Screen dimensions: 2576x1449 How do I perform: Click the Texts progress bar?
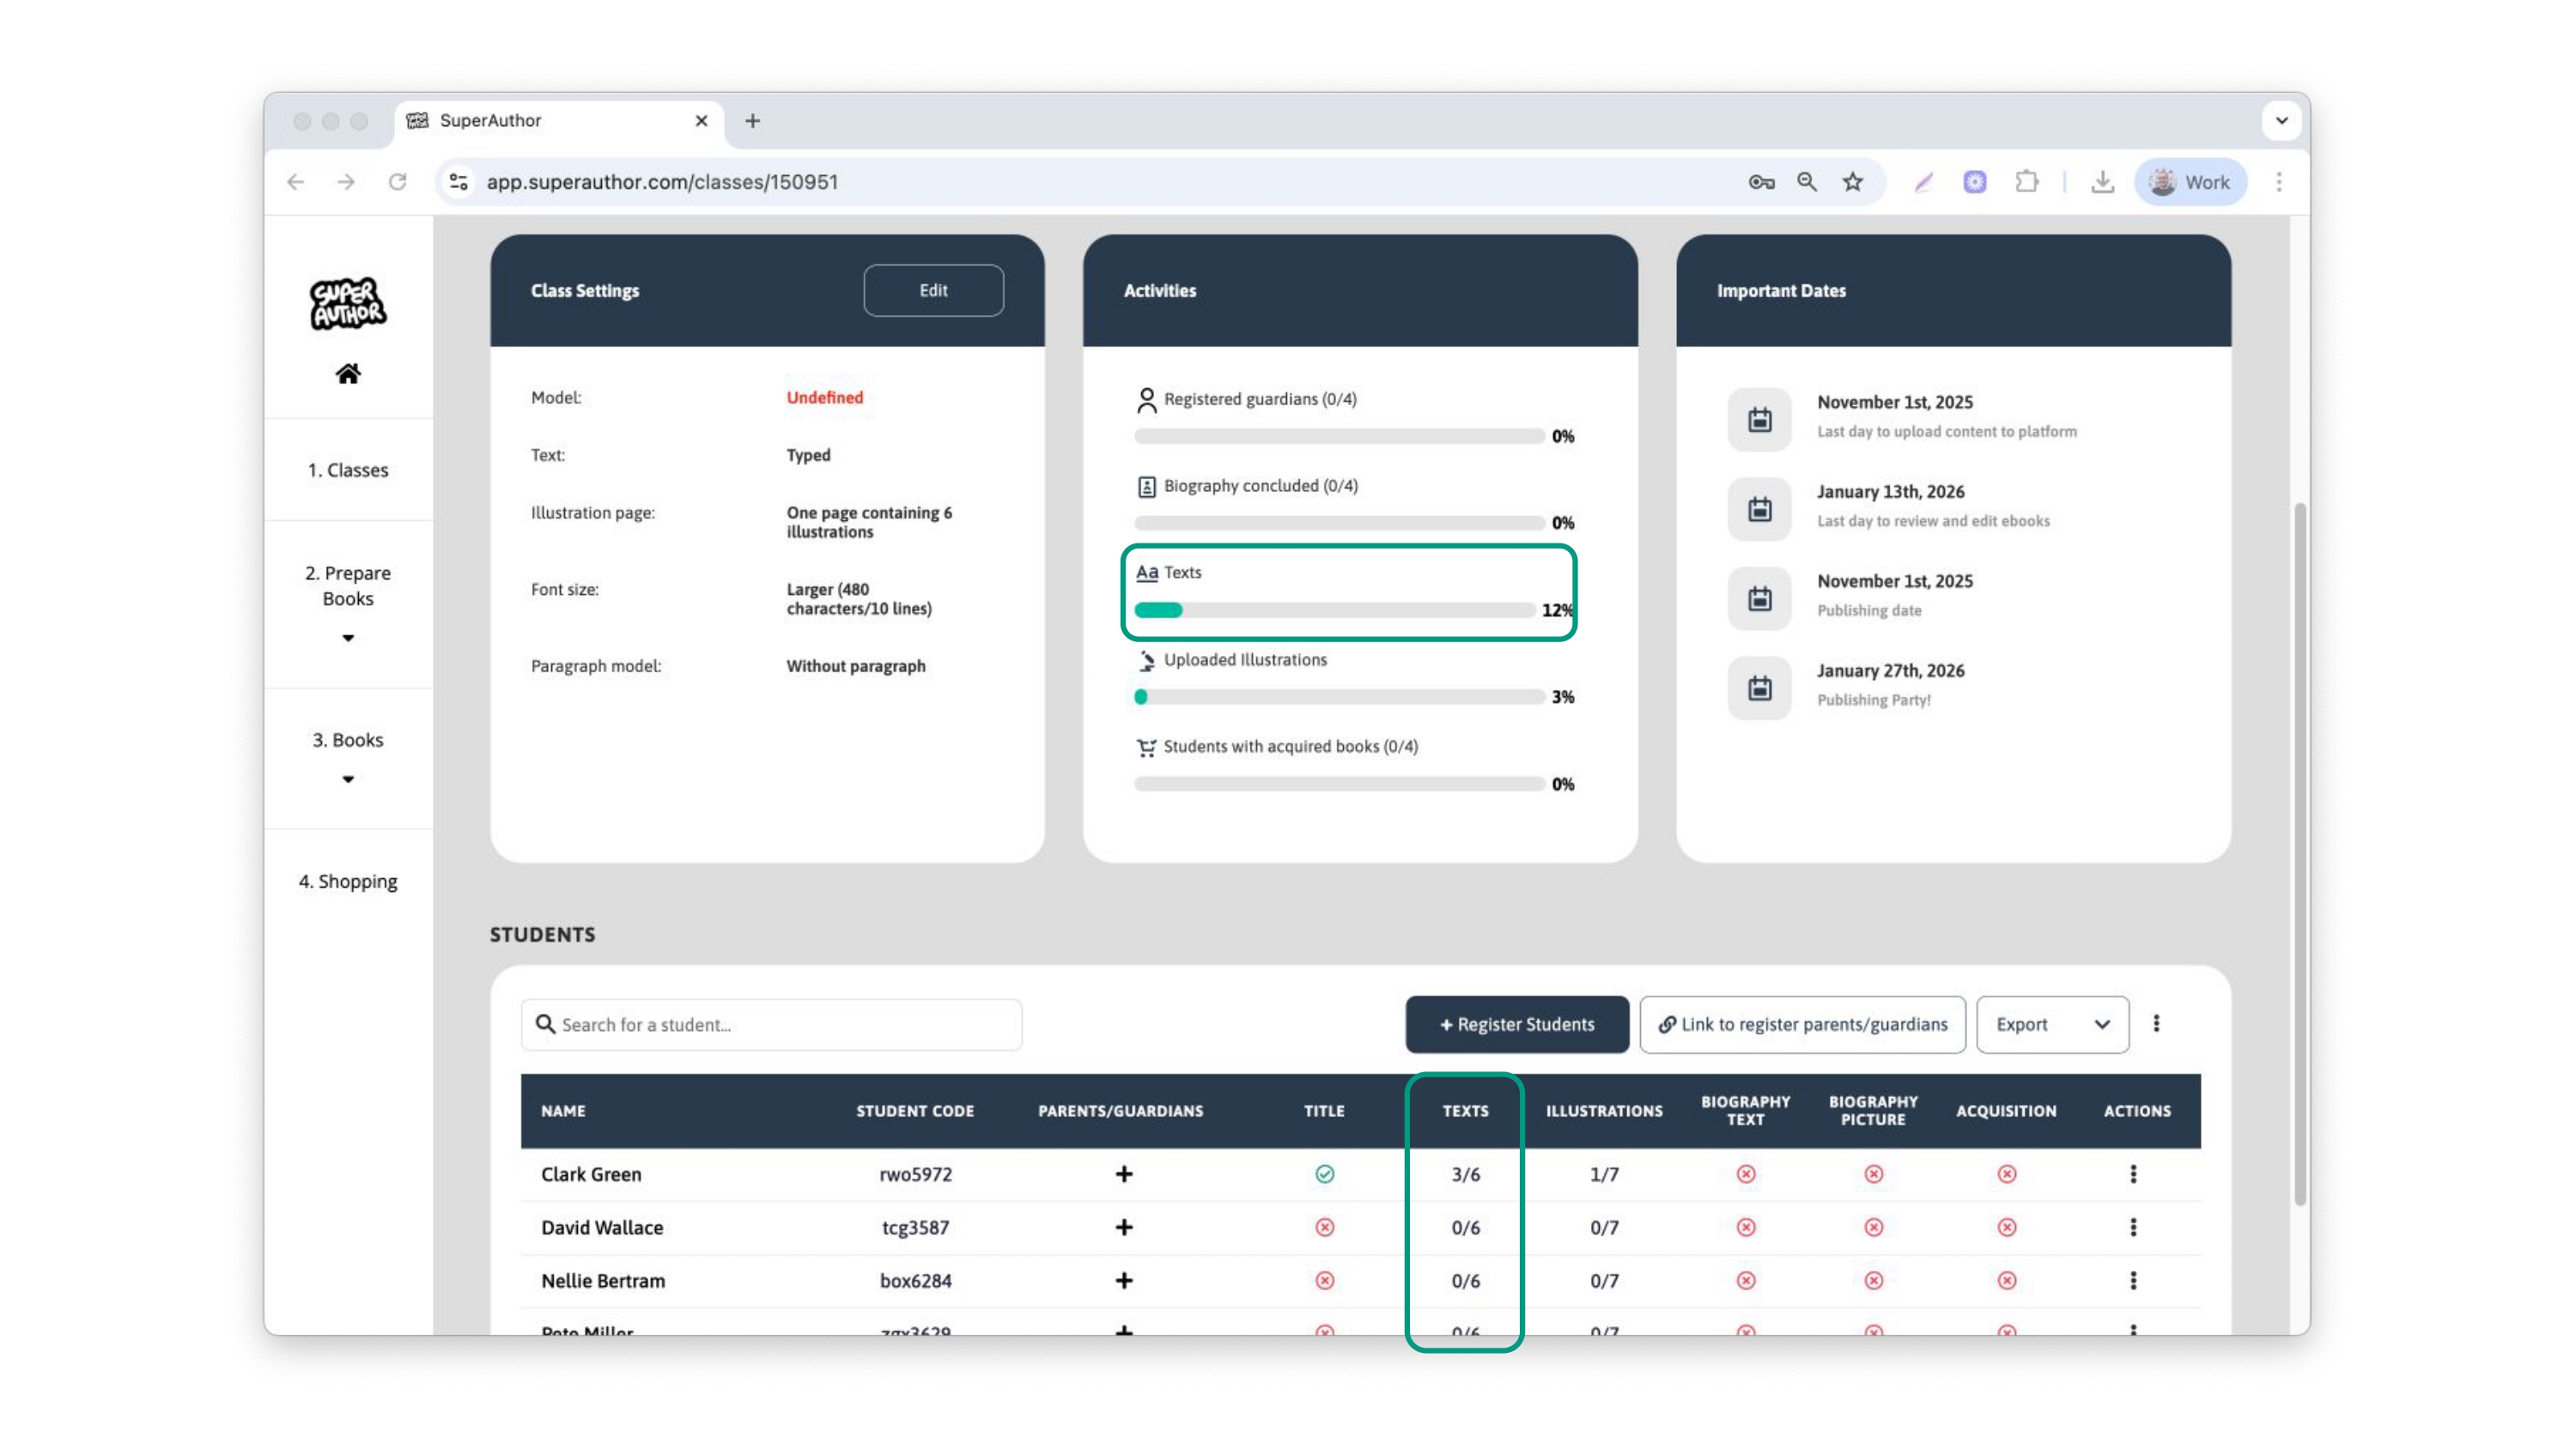(x=1334, y=610)
